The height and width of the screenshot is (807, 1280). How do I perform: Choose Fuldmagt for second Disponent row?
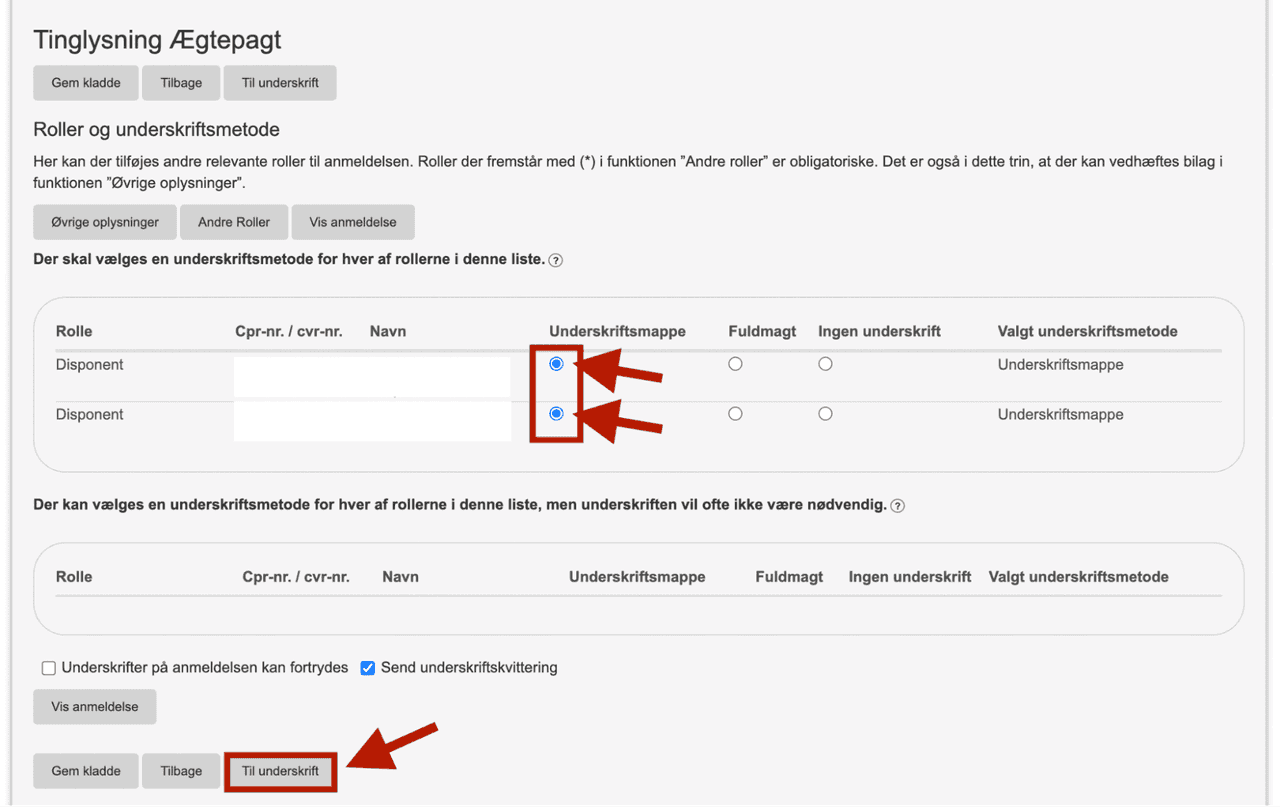pyautogui.click(x=735, y=414)
